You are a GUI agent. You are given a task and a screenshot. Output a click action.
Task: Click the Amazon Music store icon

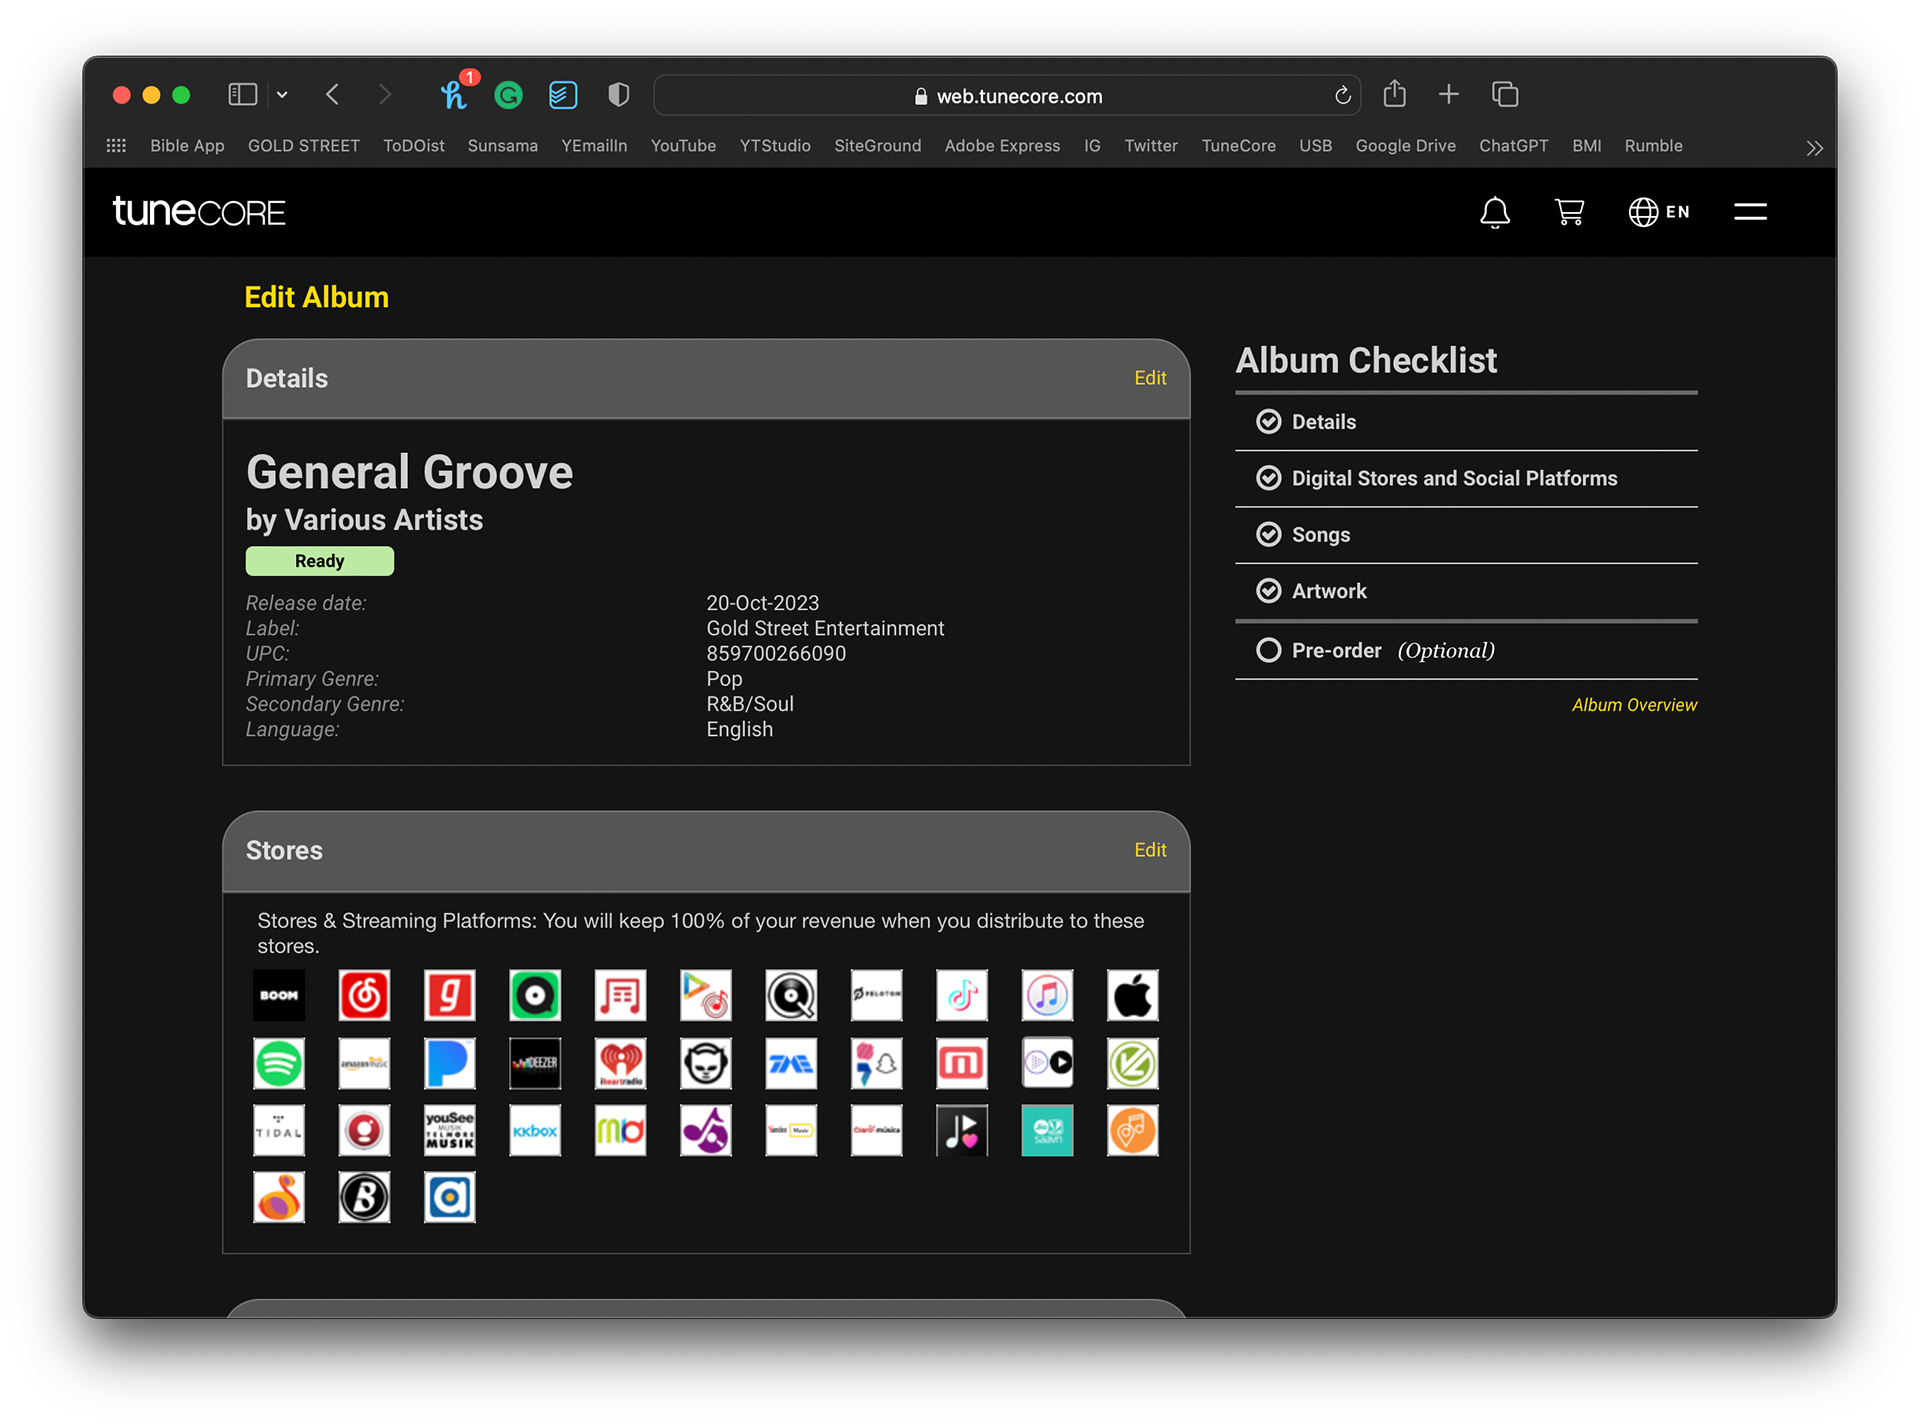tap(364, 1063)
